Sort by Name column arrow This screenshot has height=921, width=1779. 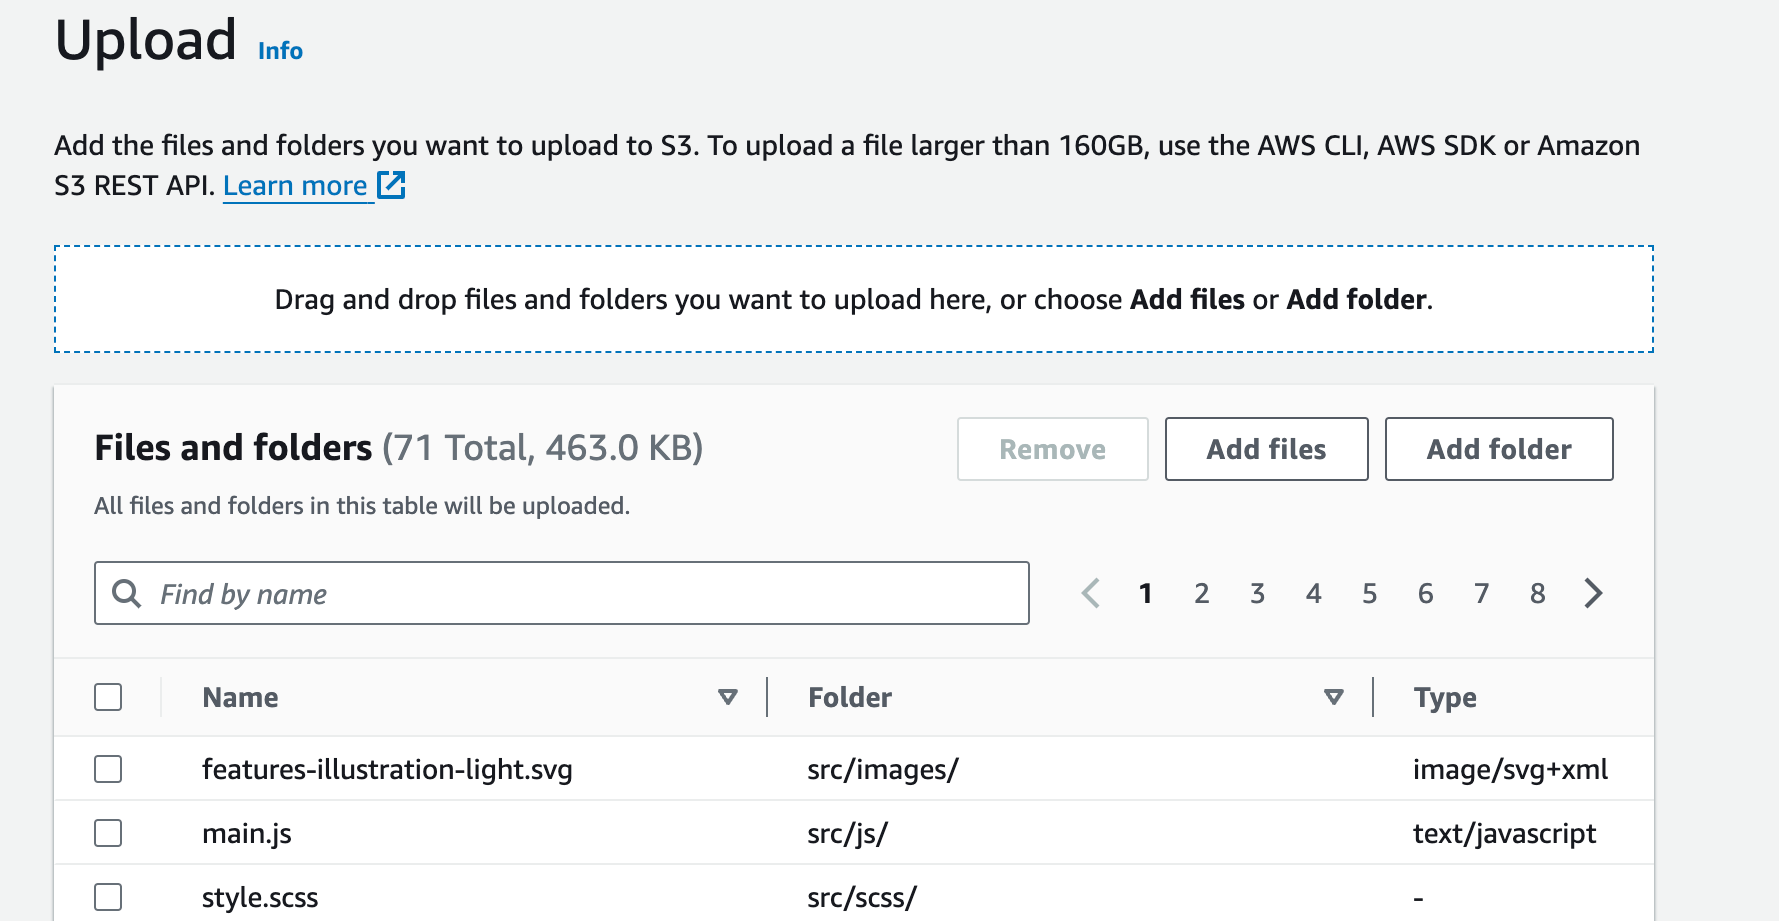pos(728,697)
